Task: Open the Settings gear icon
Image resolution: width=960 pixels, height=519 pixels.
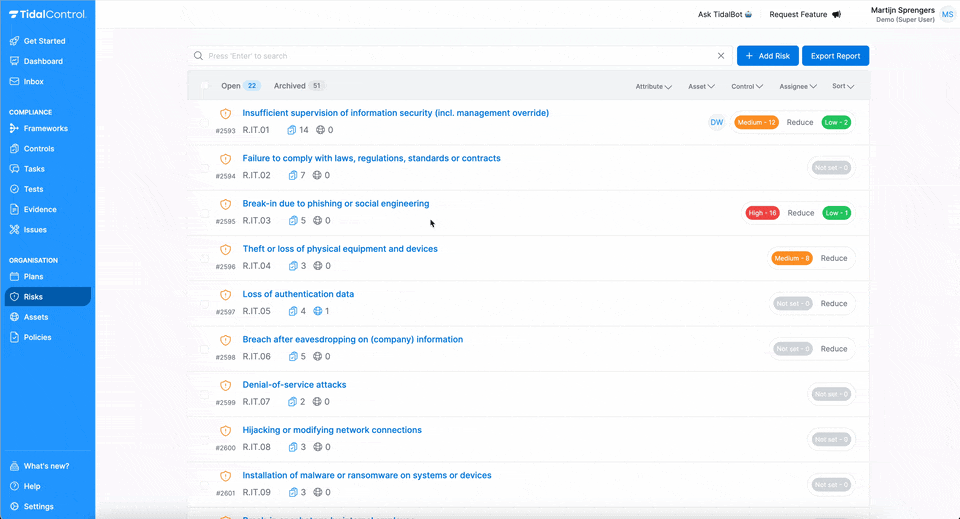Action: 14,506
